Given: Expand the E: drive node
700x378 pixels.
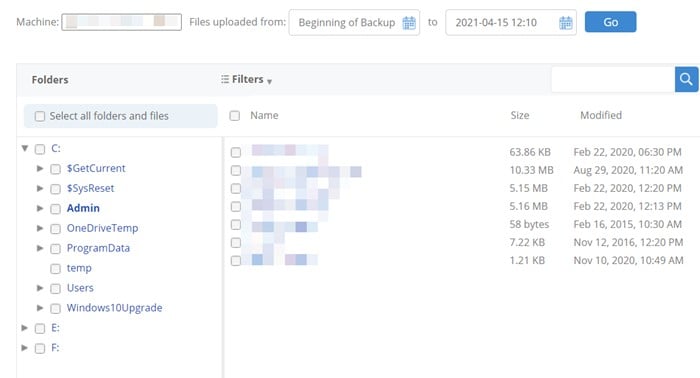Looking at the screenshot, I should (x=25, y=328).
